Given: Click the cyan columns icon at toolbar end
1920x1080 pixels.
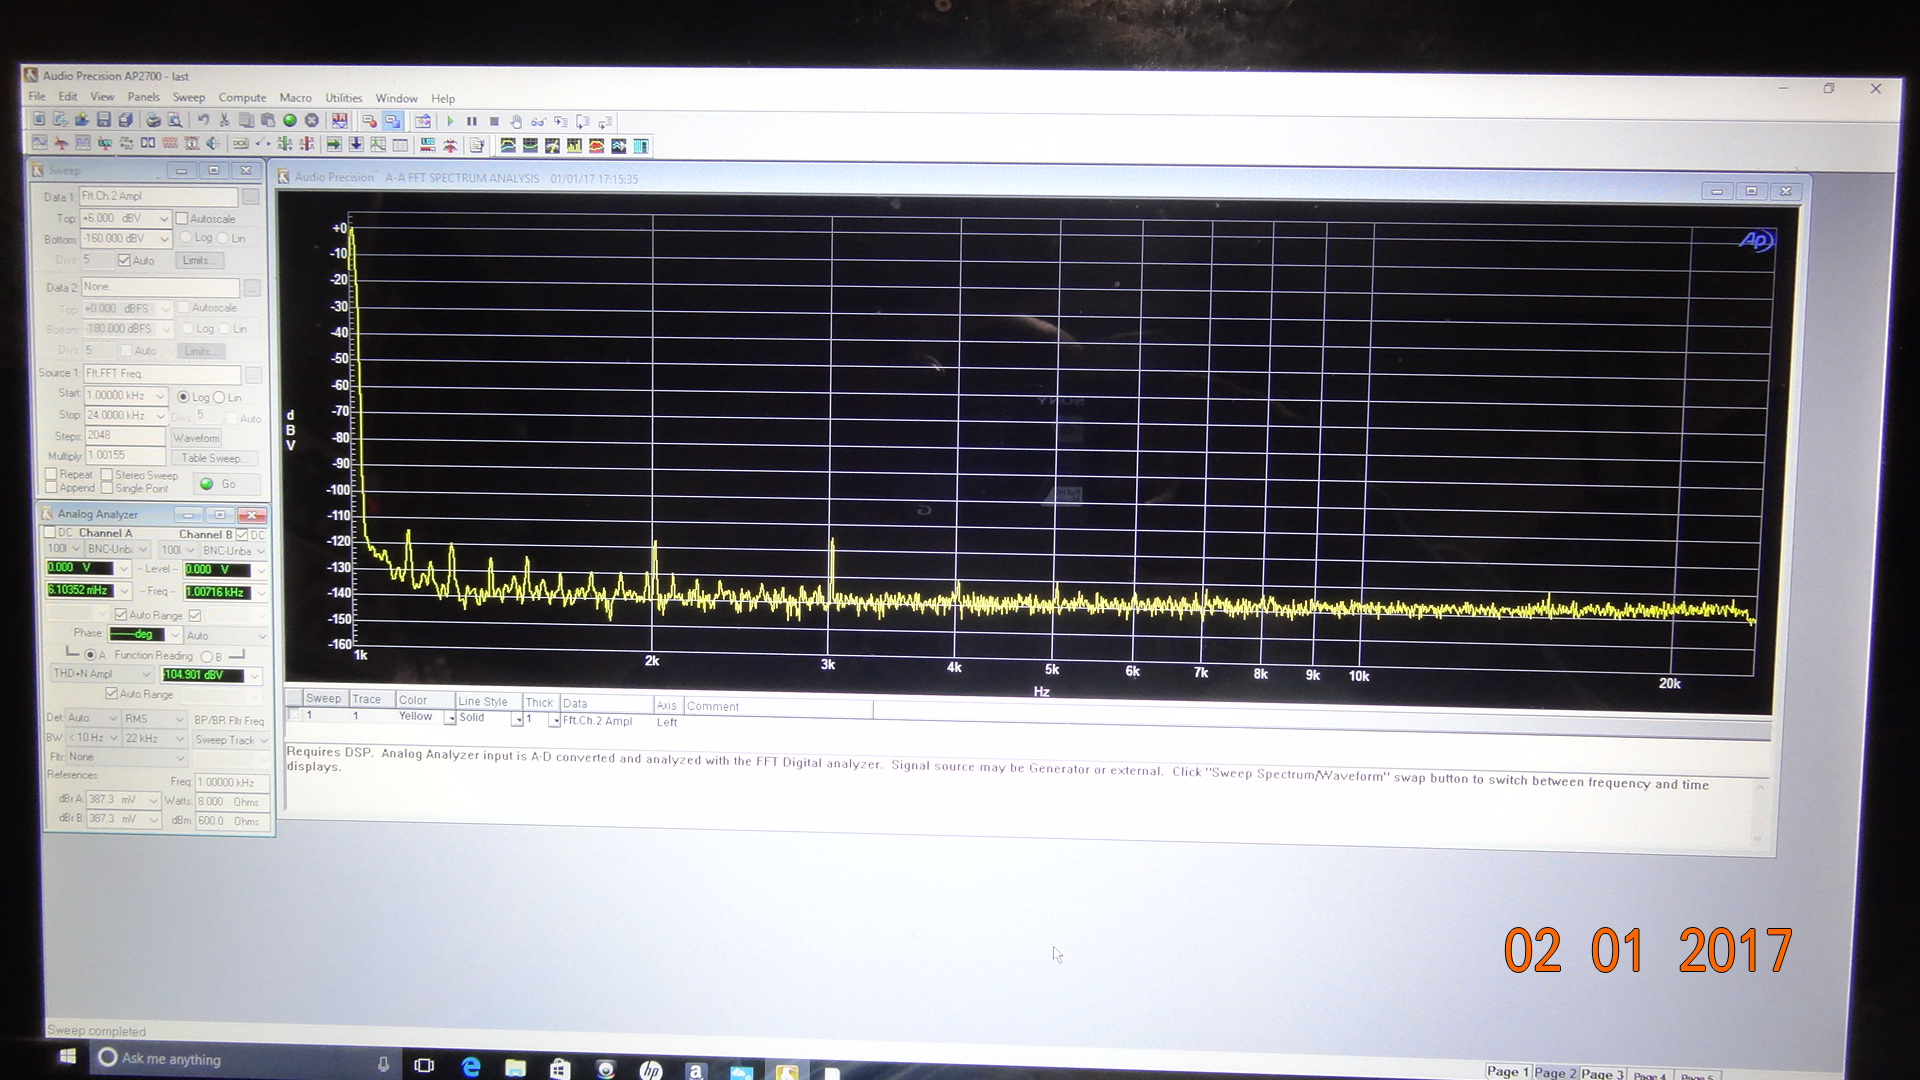Looking at the screenshot, I should (640, 146).
